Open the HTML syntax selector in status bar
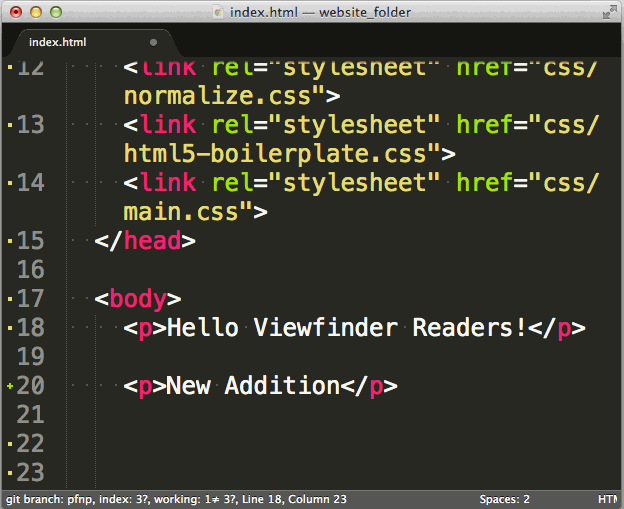 (608, 499)
